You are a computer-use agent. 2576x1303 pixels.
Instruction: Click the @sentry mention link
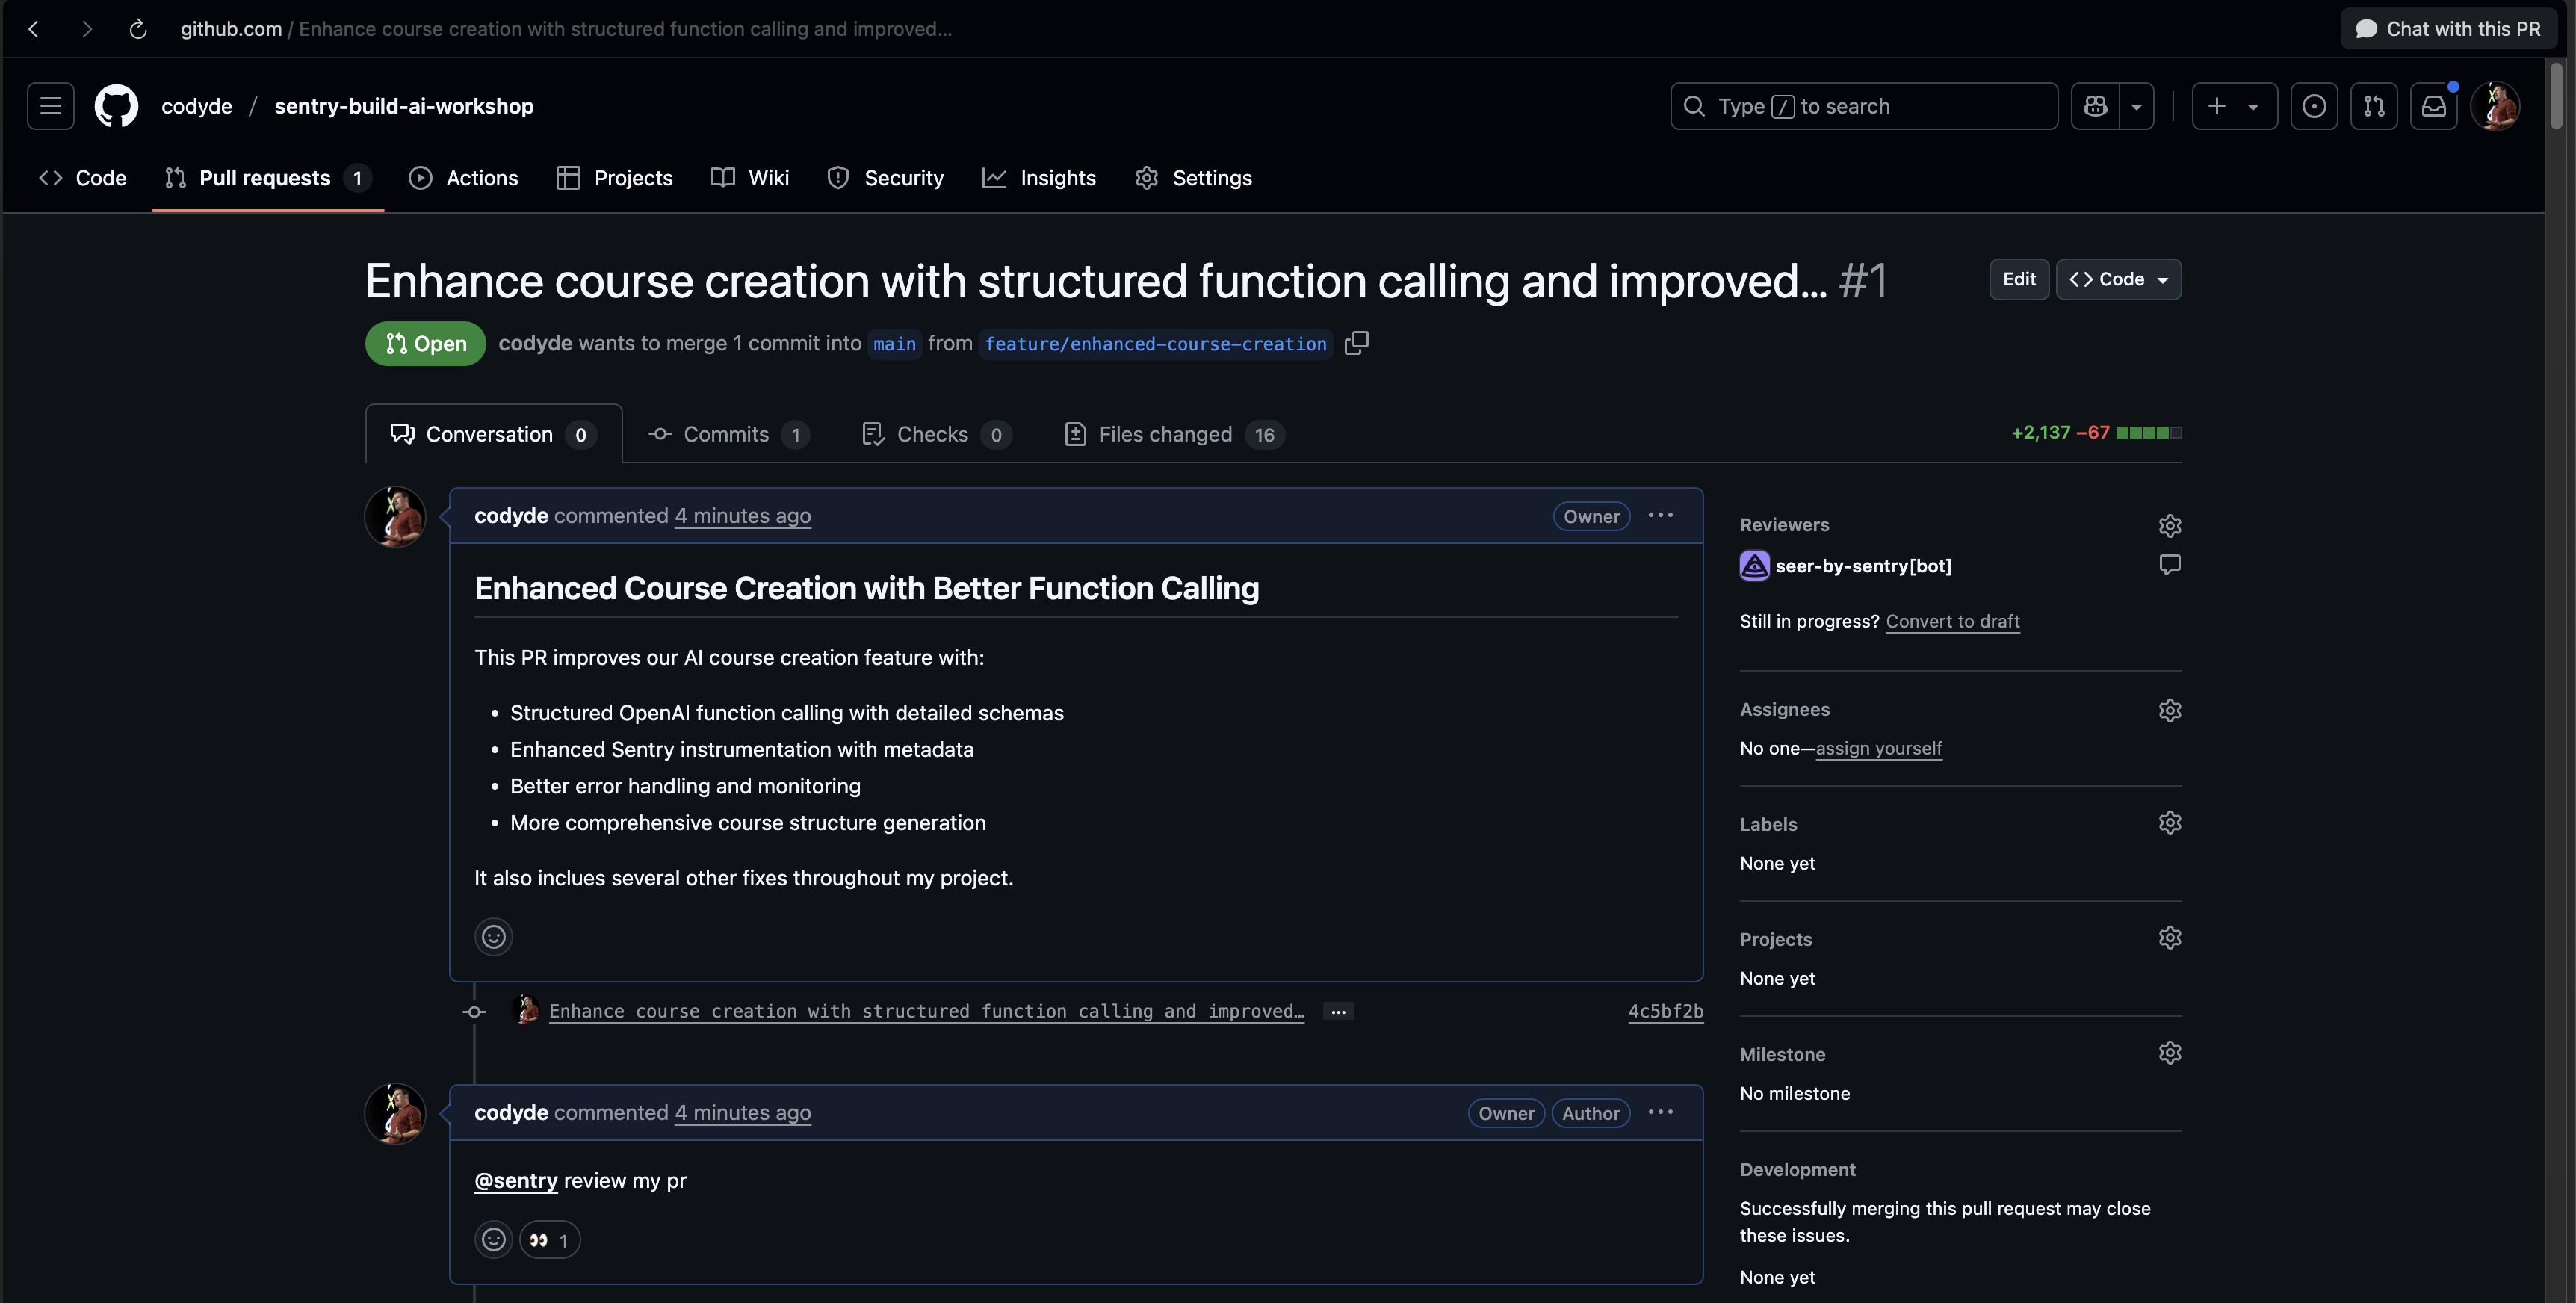pos(515,1181)
